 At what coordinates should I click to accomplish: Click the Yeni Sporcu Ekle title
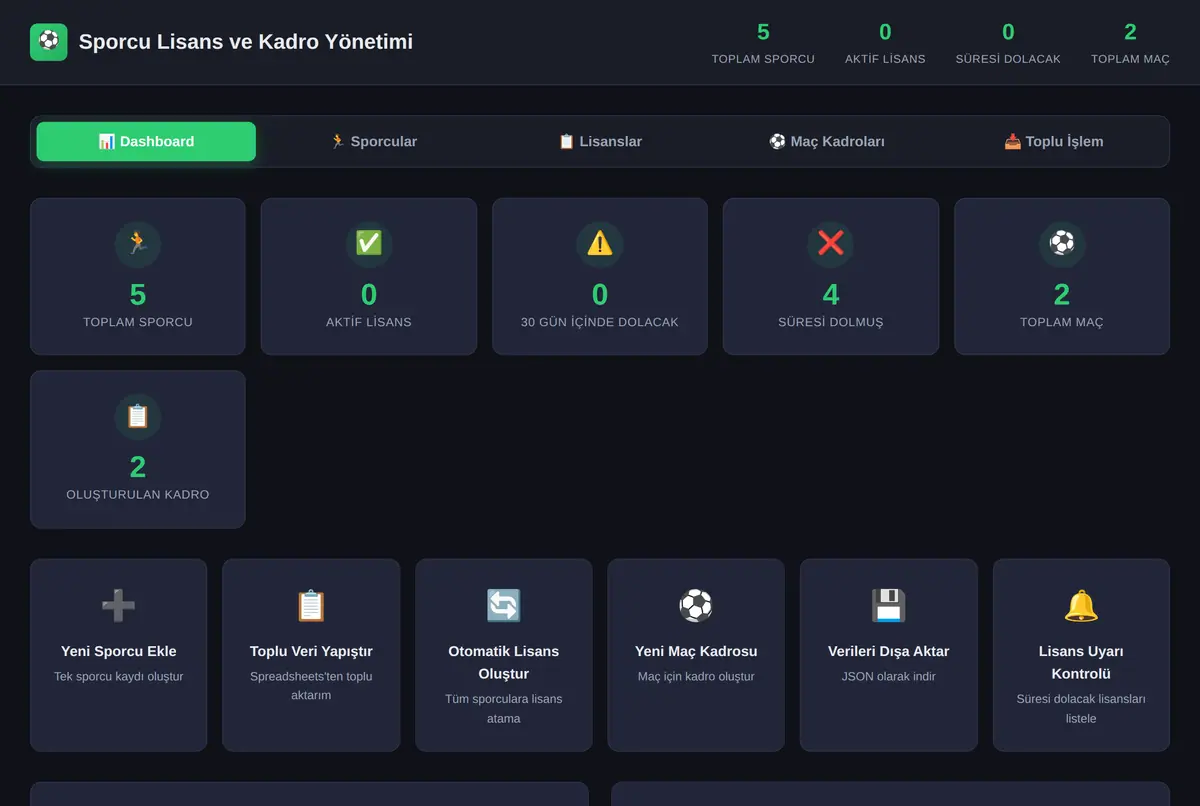pos(119,651)
